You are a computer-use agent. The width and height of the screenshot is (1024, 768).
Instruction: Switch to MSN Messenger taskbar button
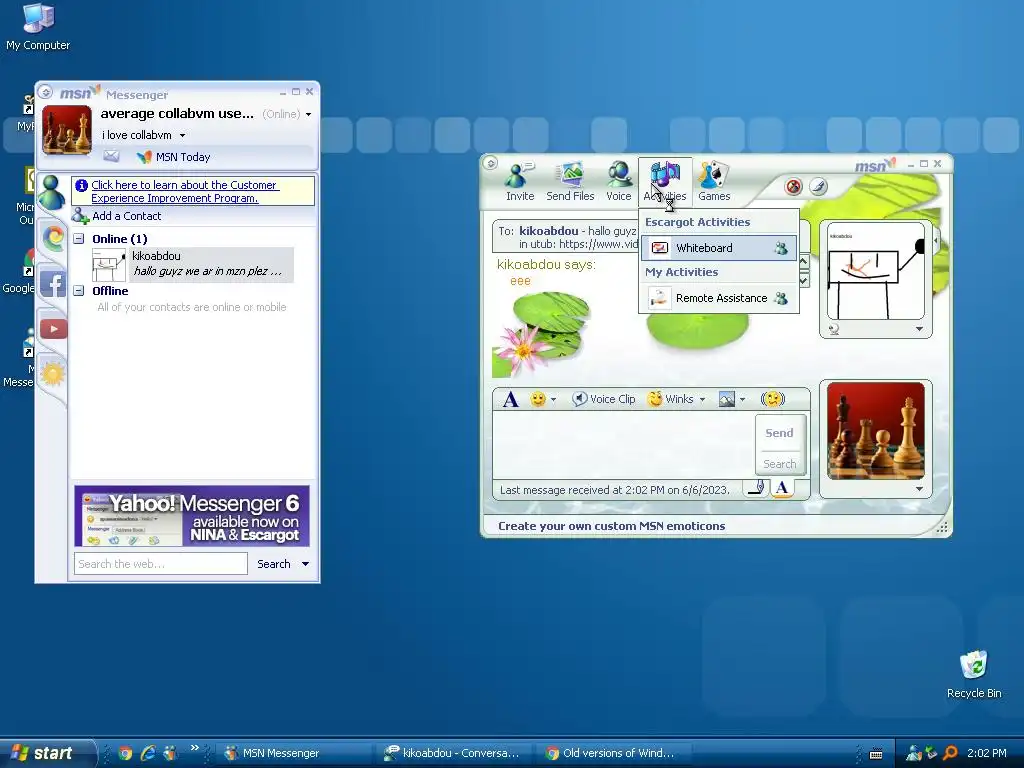[x=295, y=753]
